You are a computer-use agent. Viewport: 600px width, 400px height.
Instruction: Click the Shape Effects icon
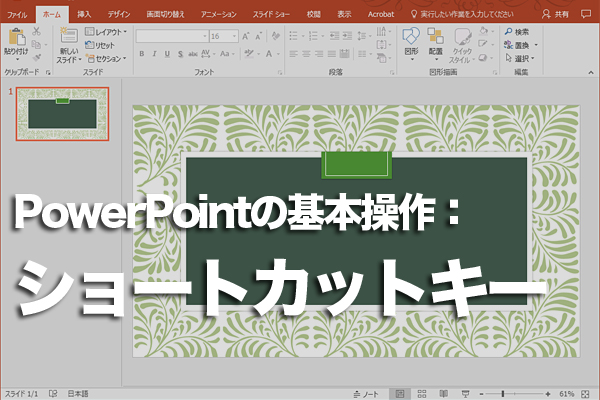pos(483,58)
